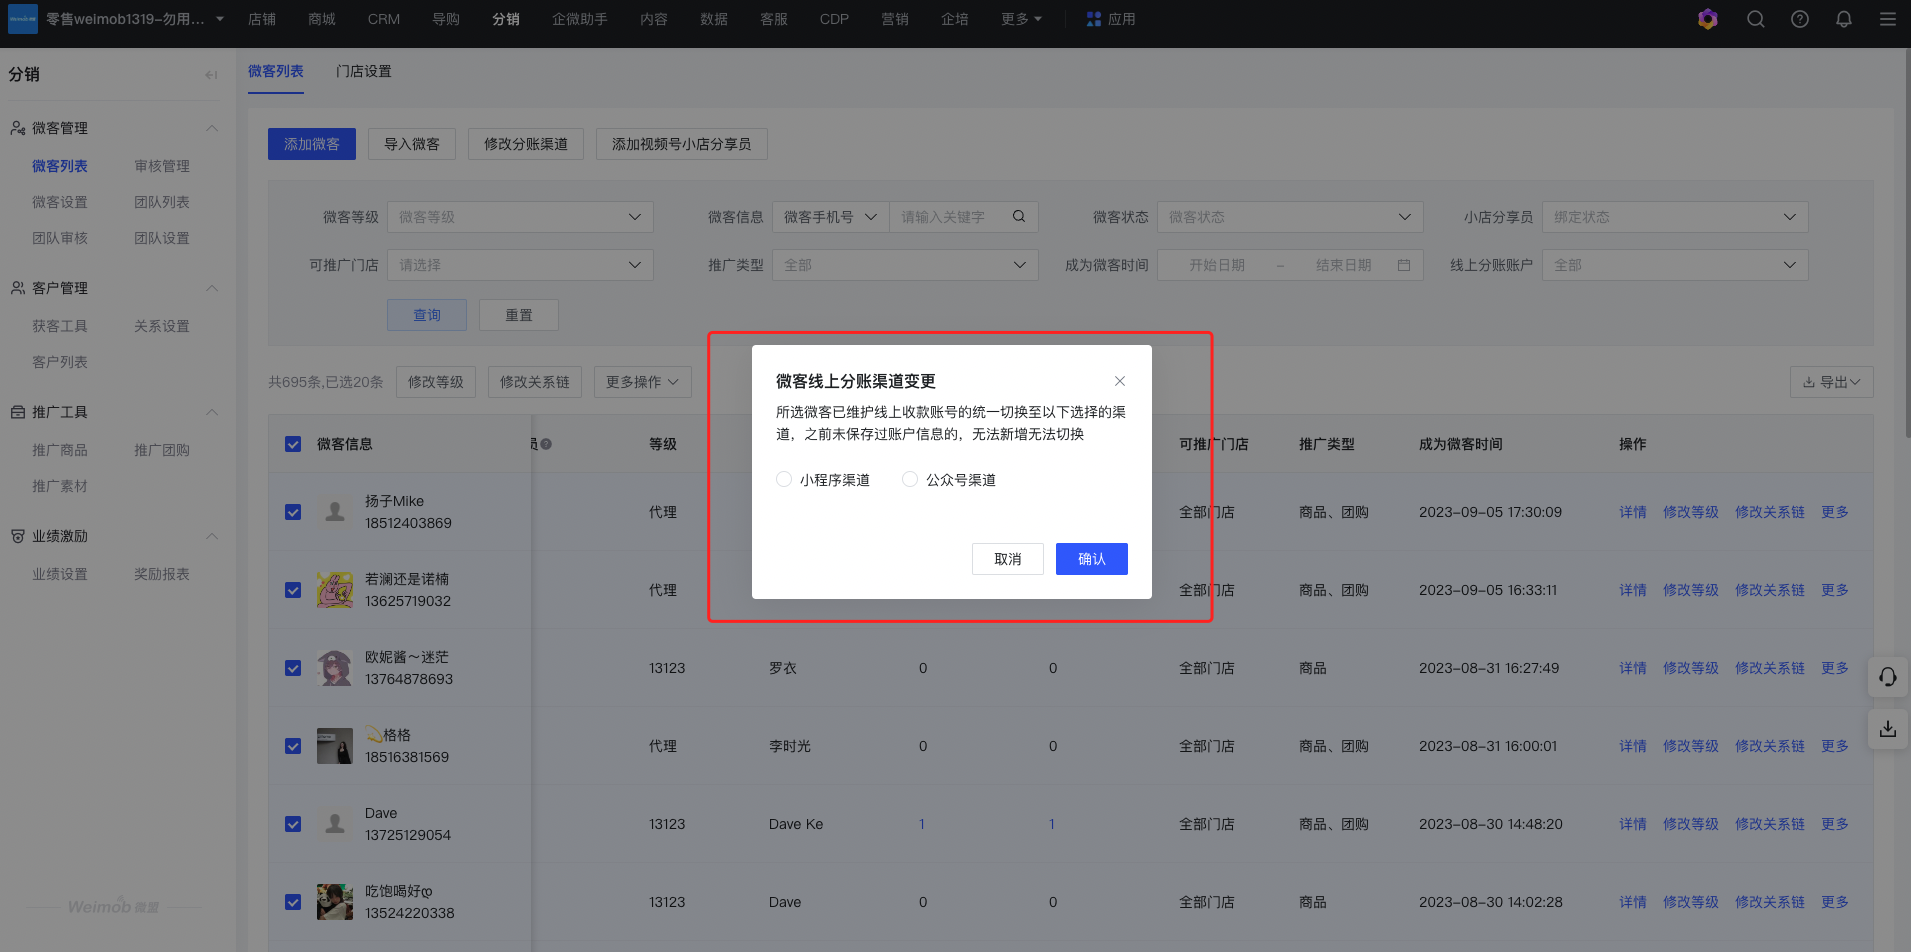Open the search icon in the top bar

coord(1755,19)
